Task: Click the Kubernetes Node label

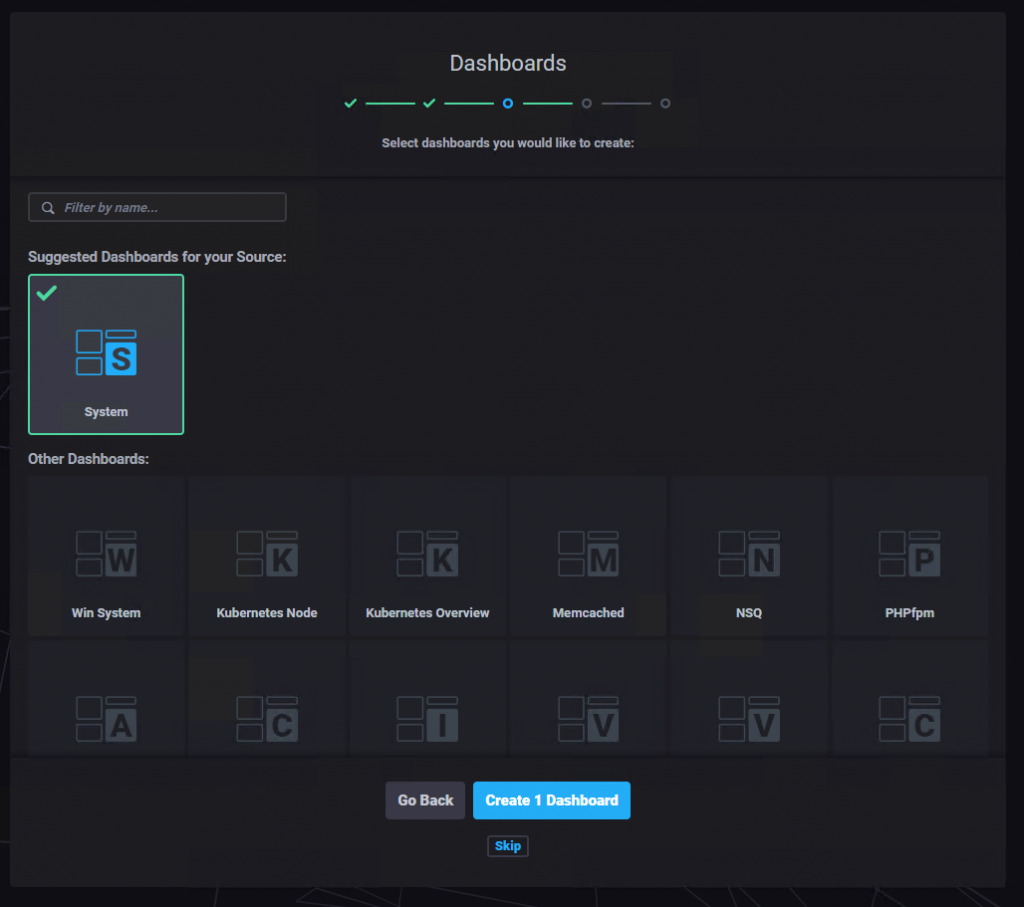Action: 266,613
